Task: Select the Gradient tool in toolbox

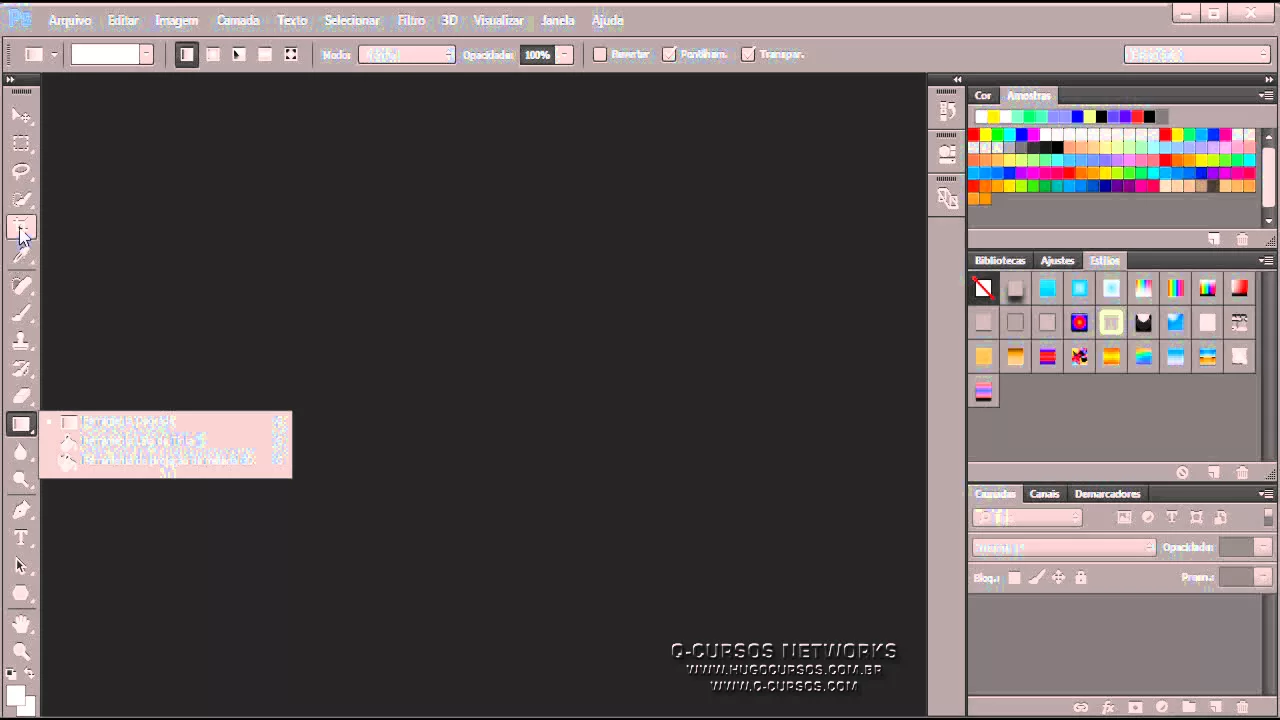Action: point(21,425)
